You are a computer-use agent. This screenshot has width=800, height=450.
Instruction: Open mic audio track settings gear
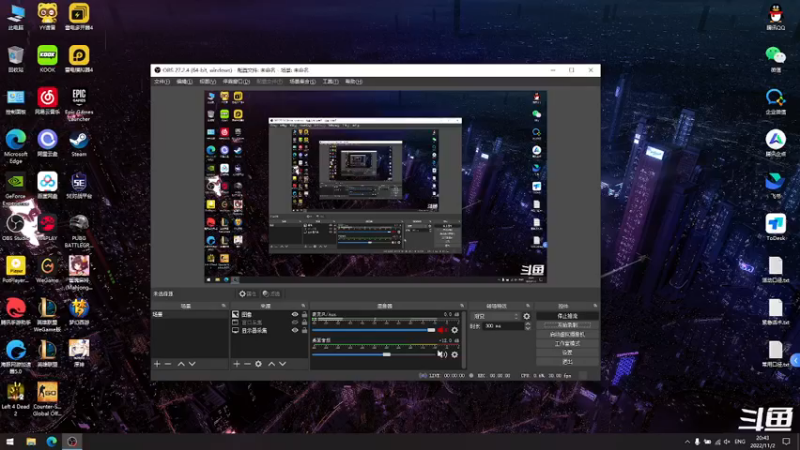click(455, 330)
